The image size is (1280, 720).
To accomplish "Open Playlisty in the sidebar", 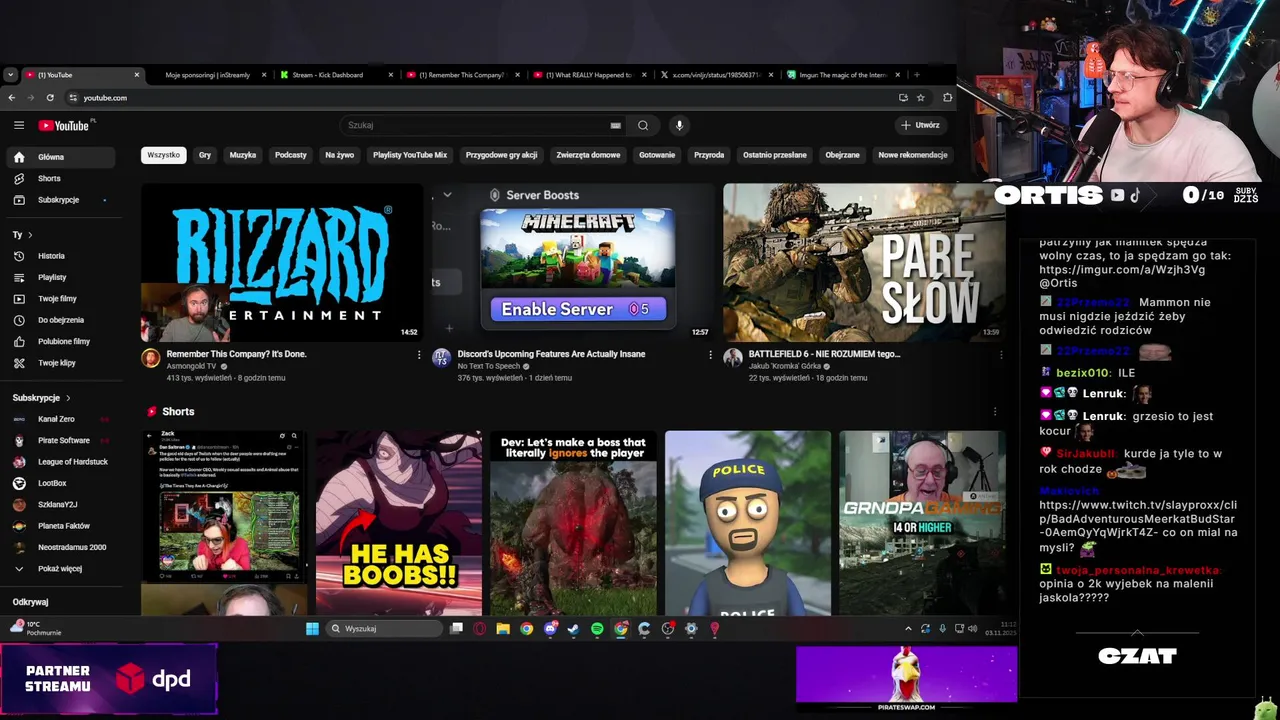I will click(62, 277).
